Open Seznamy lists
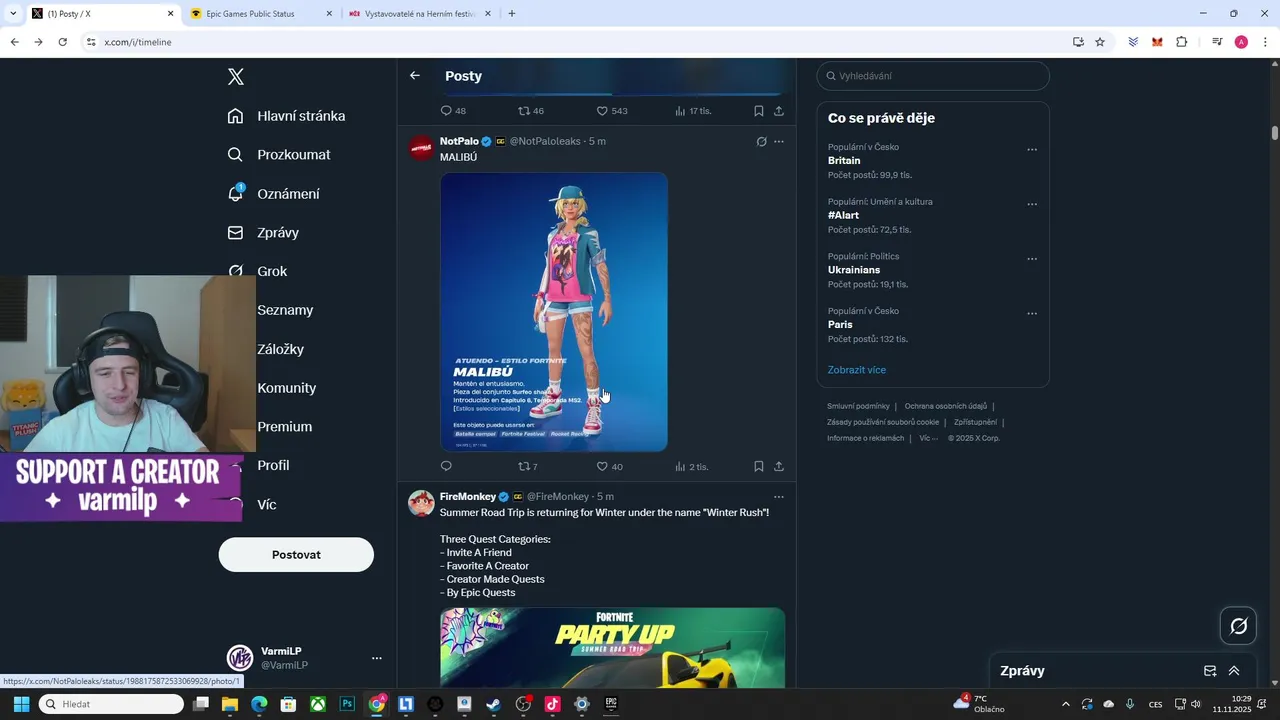Image resolution: width=1280 pixels, height=720 pixels. (x=285, y=310)
